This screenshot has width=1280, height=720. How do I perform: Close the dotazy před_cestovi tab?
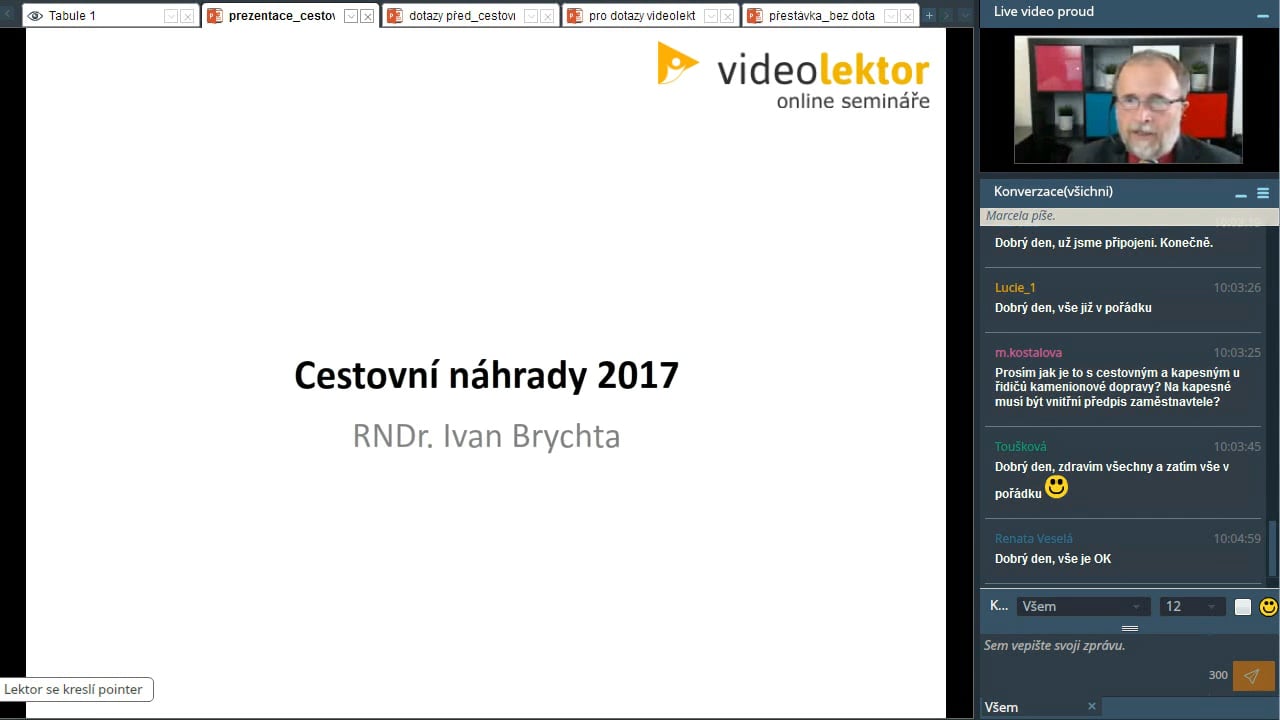pos(547,16)
